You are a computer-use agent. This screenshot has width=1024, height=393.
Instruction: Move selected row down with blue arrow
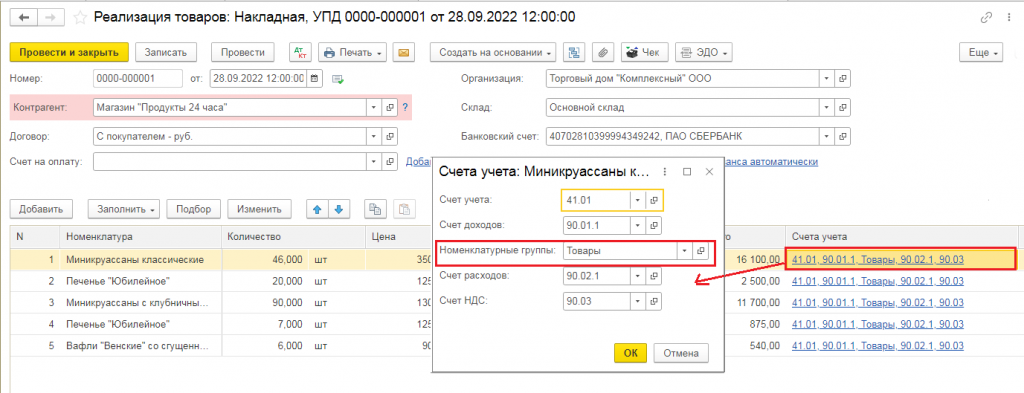tap(339, 210)
